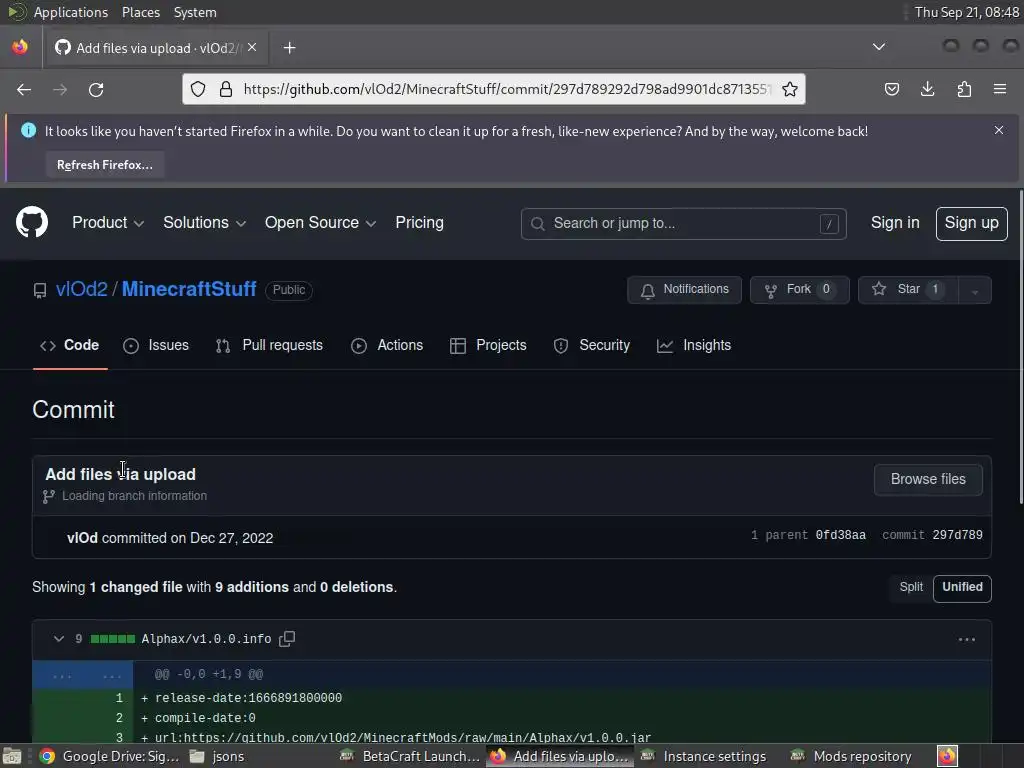Click the Sign up button
This screenshot has height=768, width=1024.
click(x=971, y=223)
